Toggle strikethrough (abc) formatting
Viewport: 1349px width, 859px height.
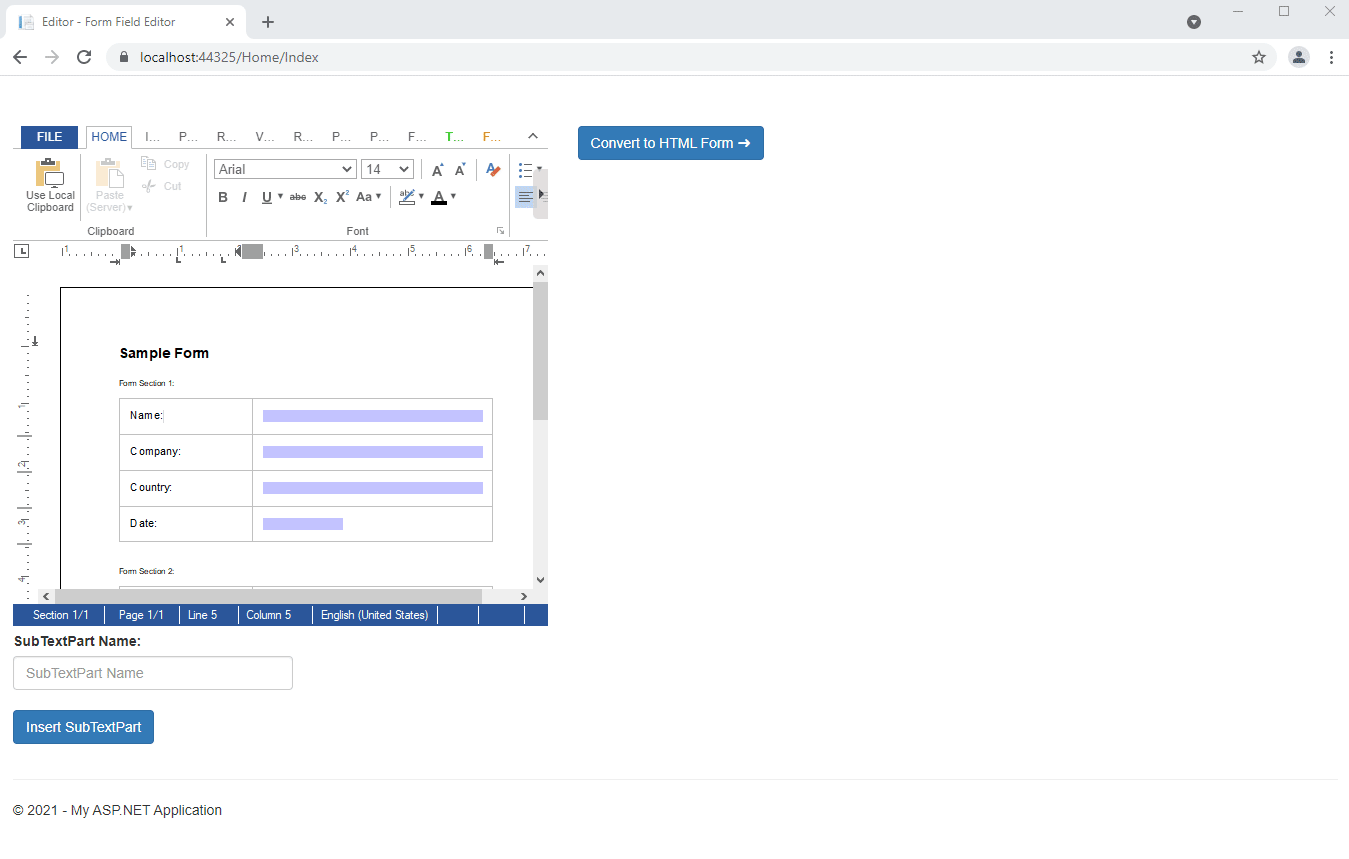[297, 197]
